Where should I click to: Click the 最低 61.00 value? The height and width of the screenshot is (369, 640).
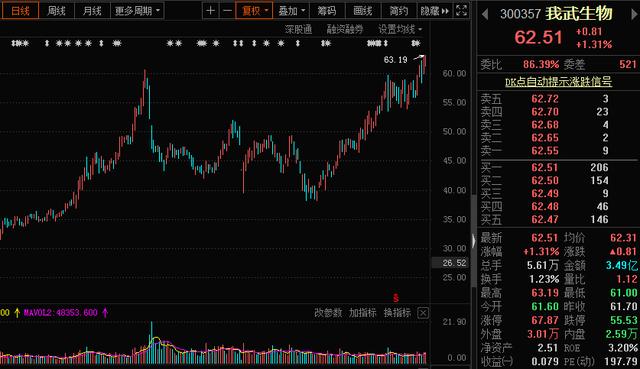[x=624, y=293]
